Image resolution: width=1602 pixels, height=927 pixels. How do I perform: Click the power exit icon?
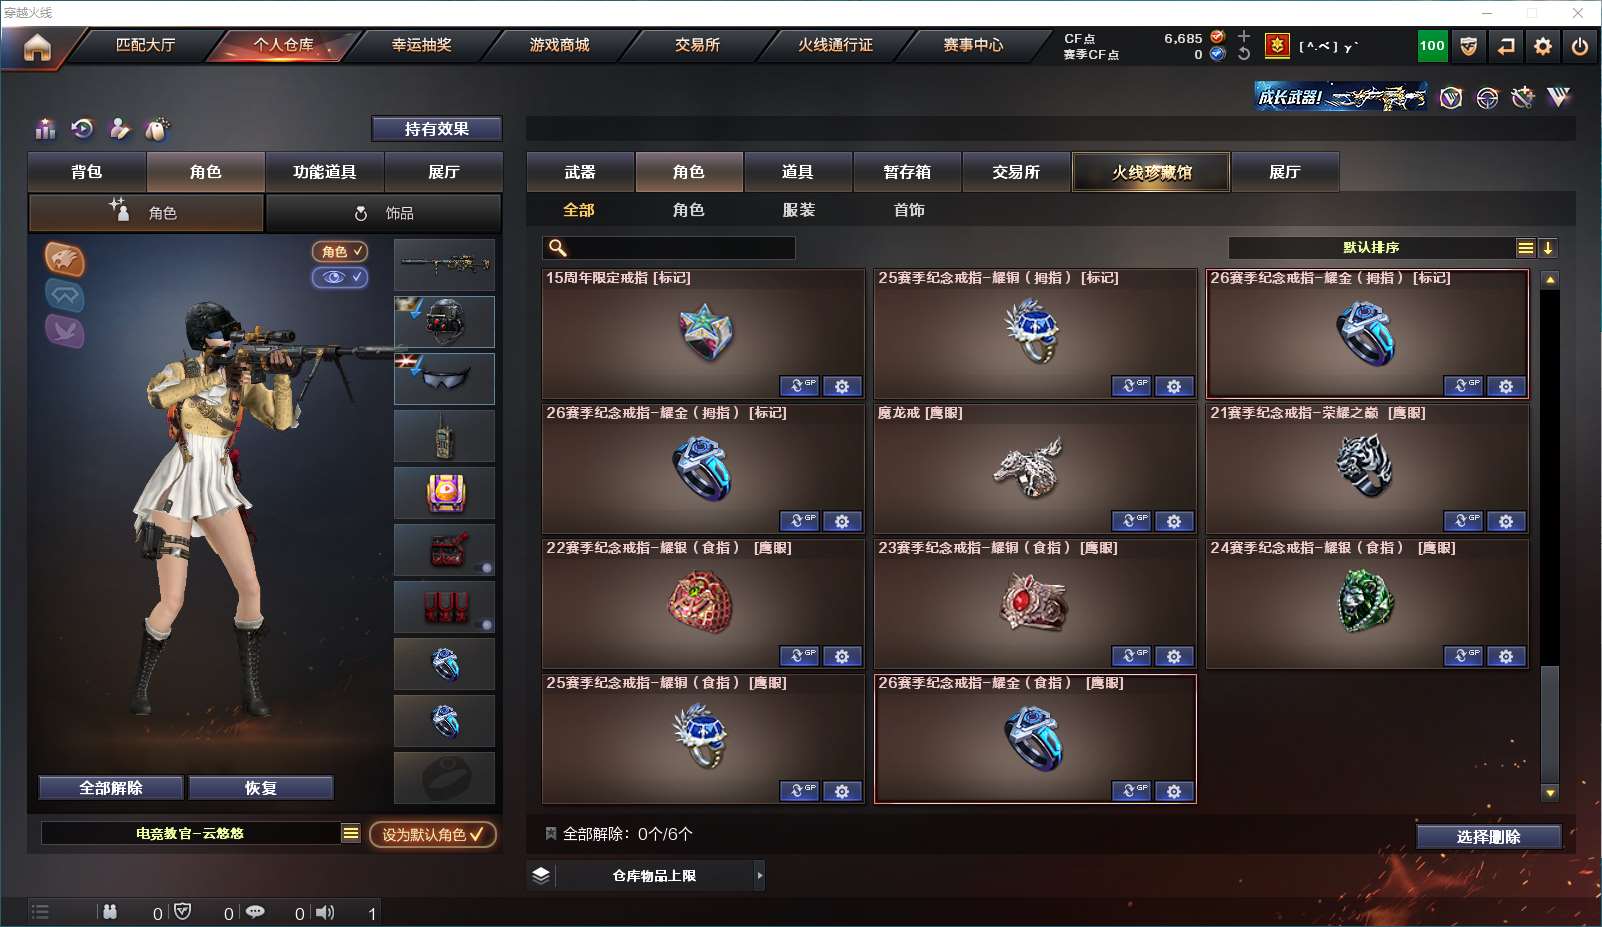point(1580,46)
